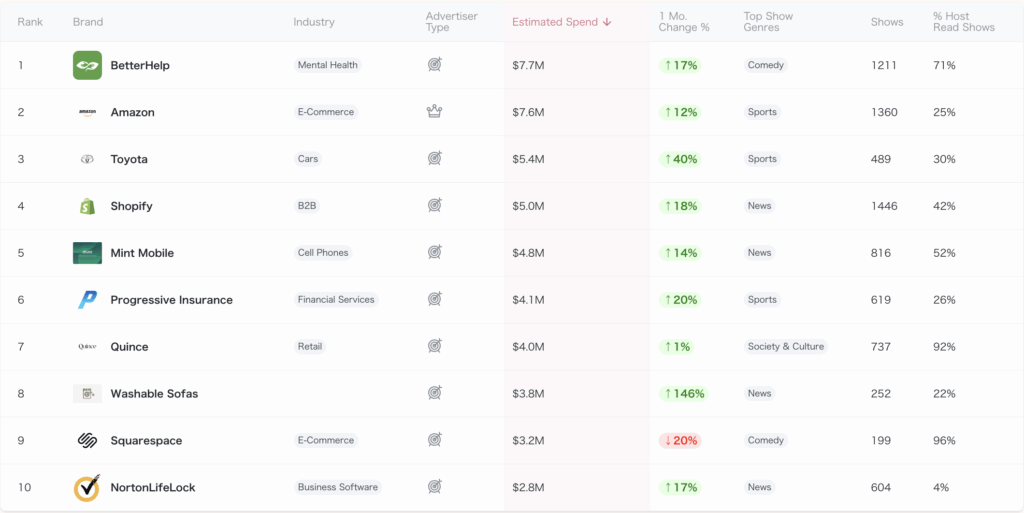Click the BetterHelp green logo icon

(x=87, y=65)
